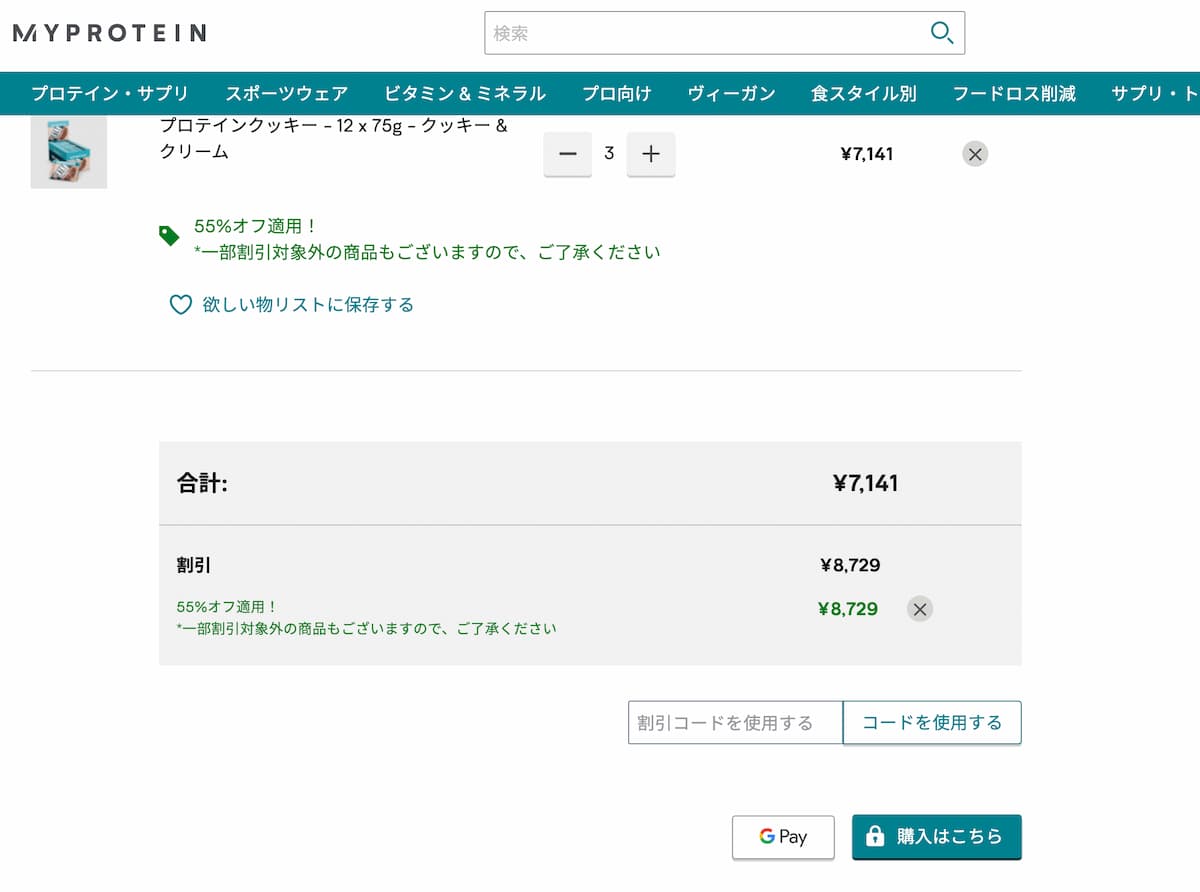Open the スポーツウェア menu
This screenshot has height=892, width=1200.
click(x=286, y=94)
